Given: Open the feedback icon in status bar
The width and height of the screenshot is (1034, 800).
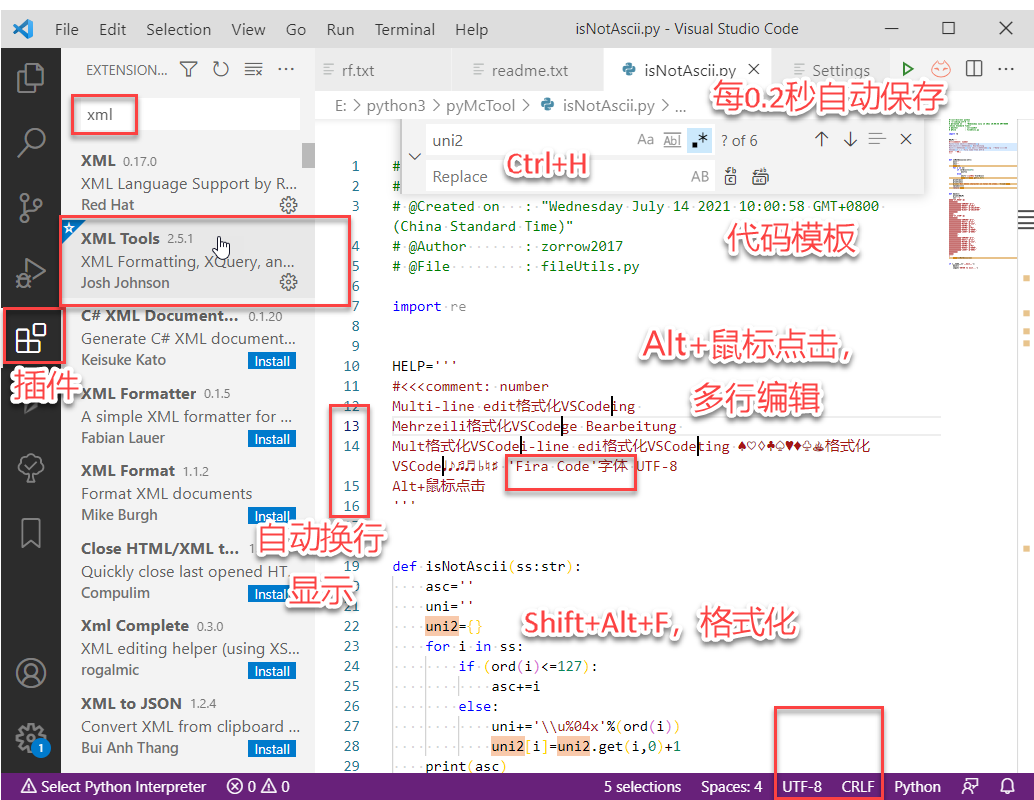Looking at the screenshot, I should pos(970,786).
